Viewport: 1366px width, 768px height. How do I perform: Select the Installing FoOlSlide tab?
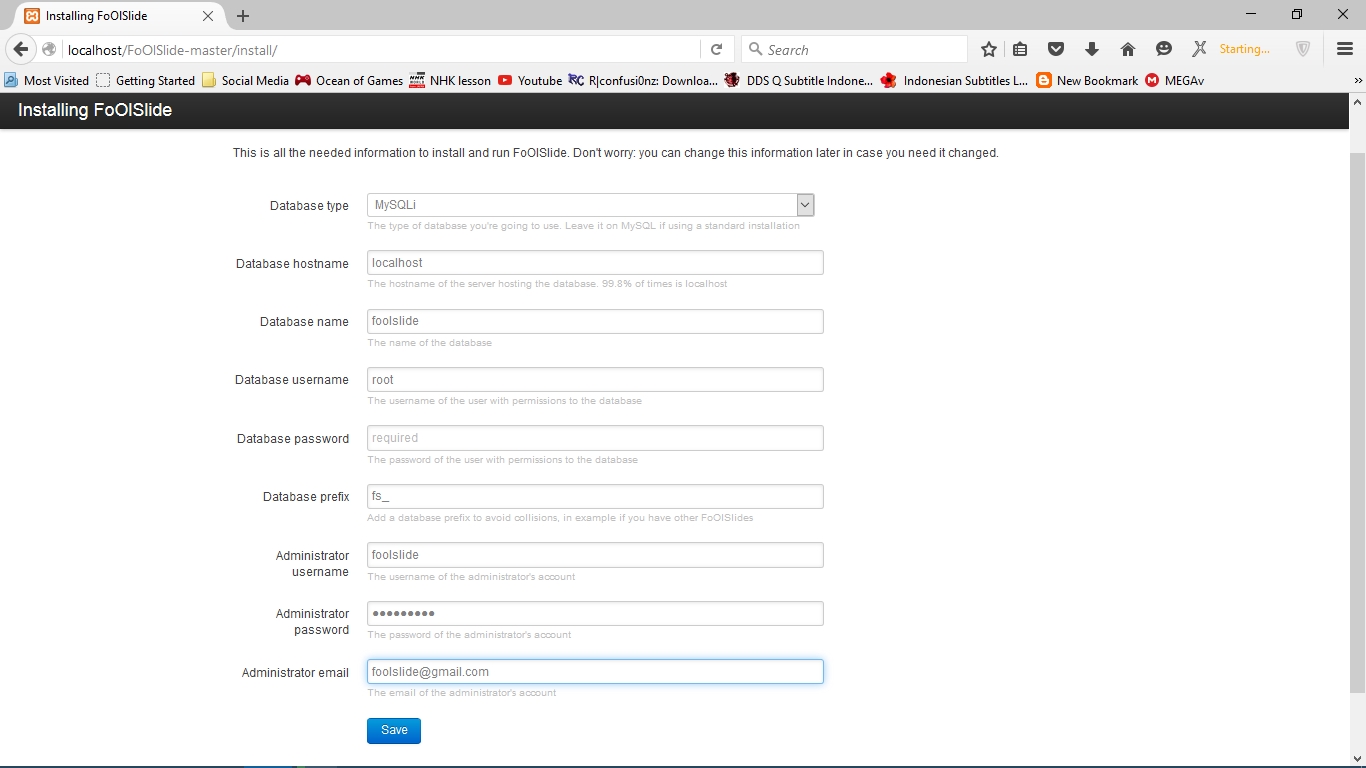pos(120,16)
